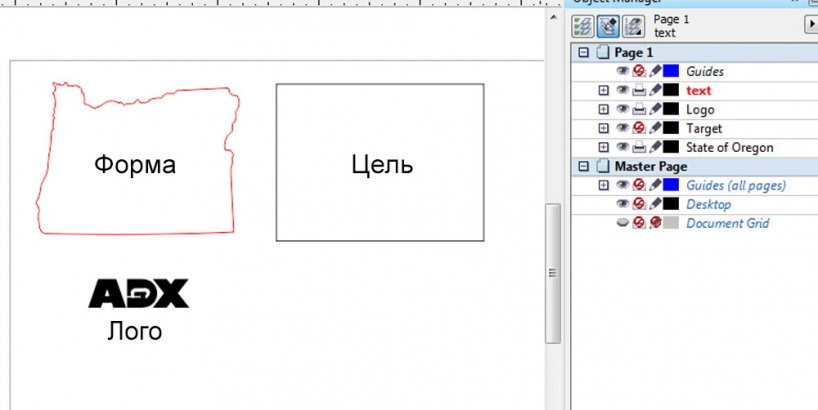The height and width of the screenshot is (410, 818).
Task: Click the vertical scrollbar thumb
Action: 553,273
